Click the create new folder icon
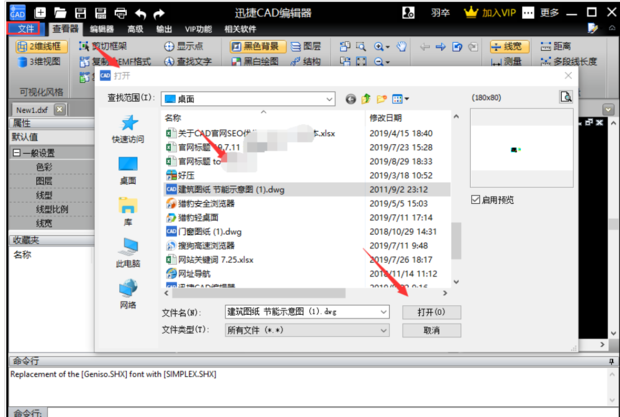The width and height of the screenshot is (620, 417). point(381,98)
